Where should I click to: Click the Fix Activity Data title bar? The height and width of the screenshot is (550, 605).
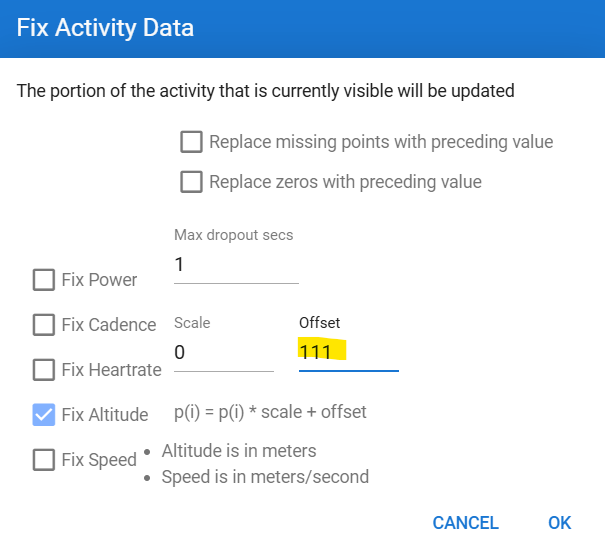pos(302,27)
